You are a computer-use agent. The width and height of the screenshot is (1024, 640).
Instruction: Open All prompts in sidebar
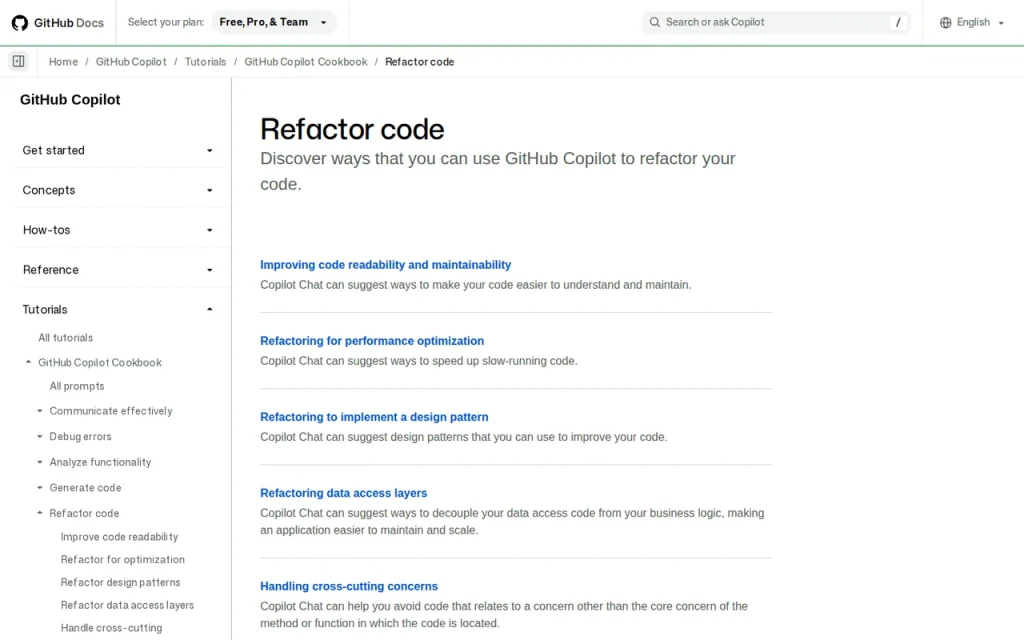(77, 386)
